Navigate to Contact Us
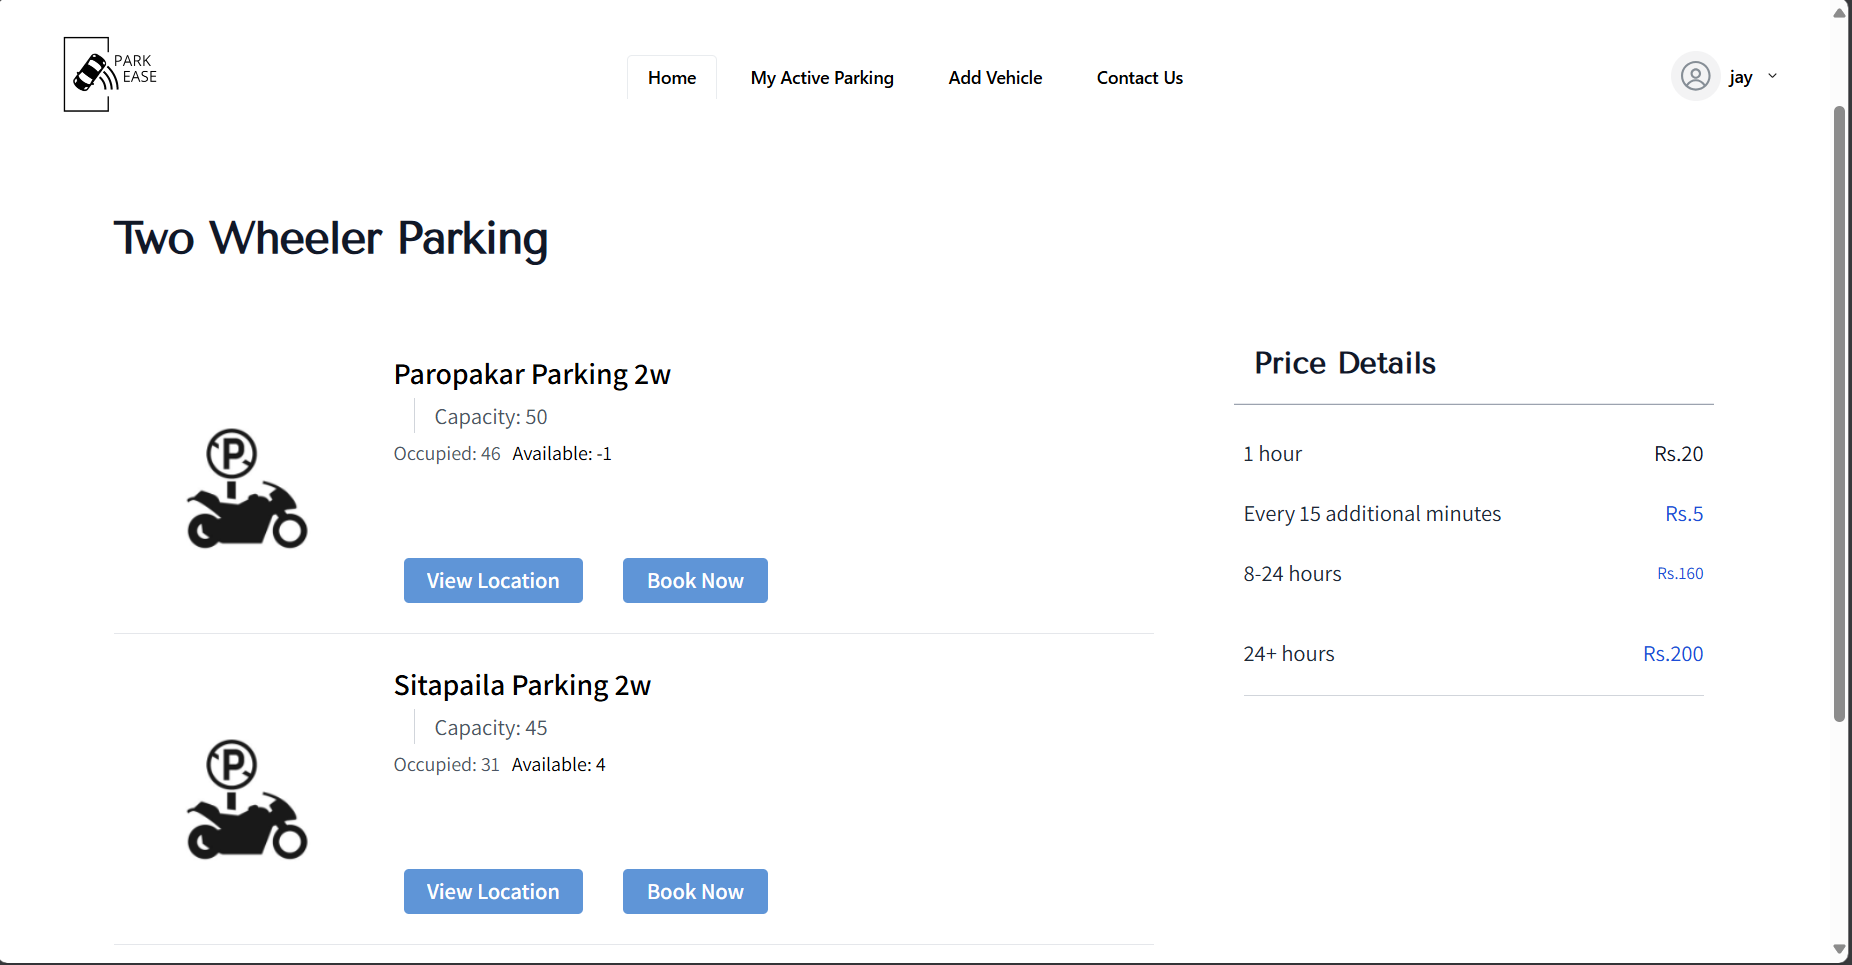 (x=1139, y=78)
